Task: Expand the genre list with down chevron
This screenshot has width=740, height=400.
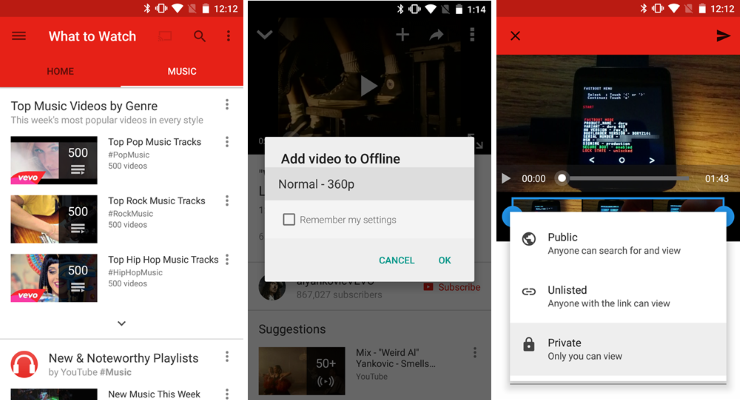Action: coord(122,323)
